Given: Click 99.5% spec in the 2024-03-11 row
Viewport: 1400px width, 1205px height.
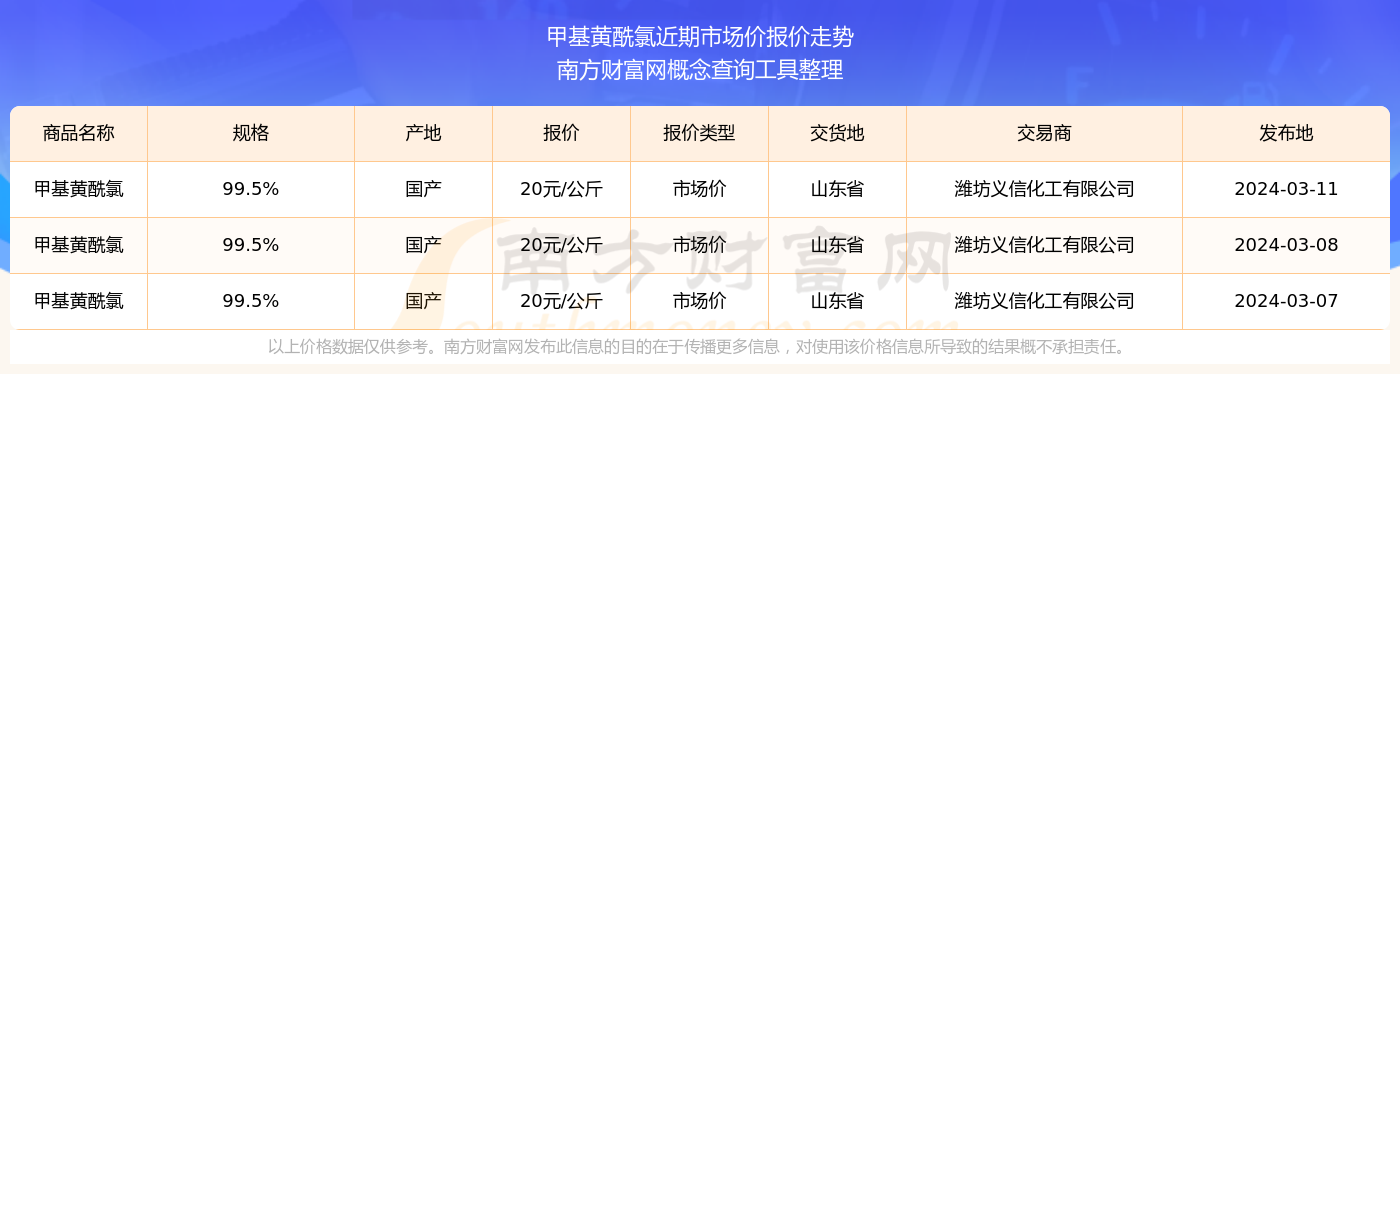Looking at the screenshot, I should (251, 189).
